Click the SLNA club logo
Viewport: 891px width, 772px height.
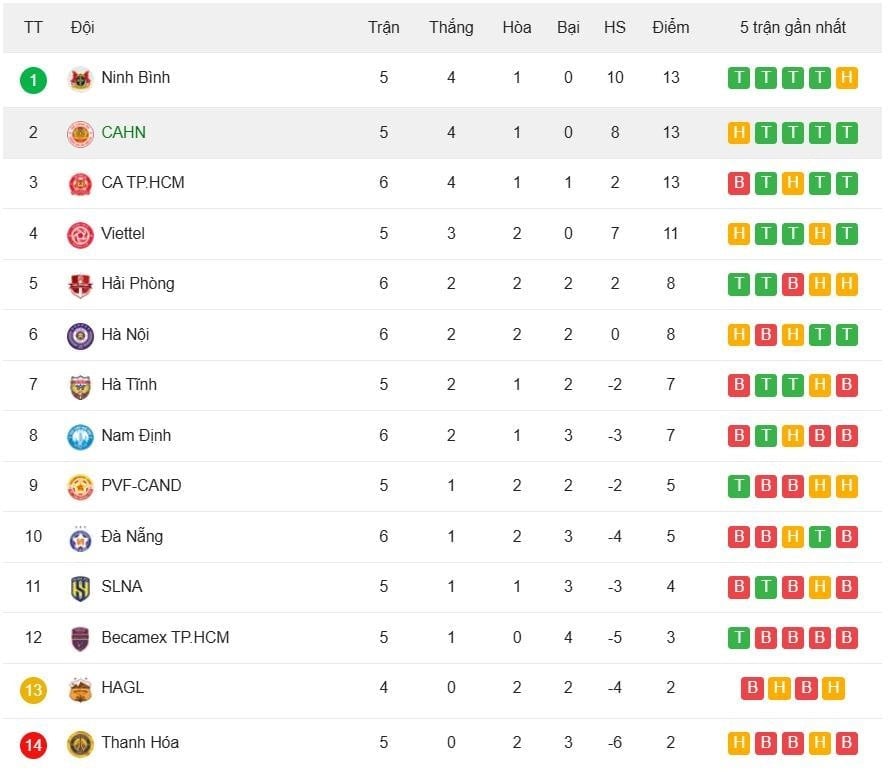pos(80,588)
